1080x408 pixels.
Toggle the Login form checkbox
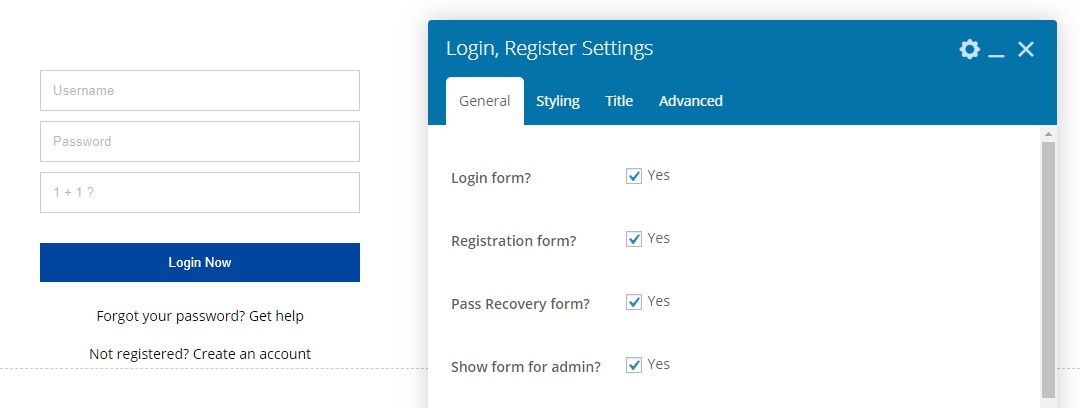(x=633, y=176)
